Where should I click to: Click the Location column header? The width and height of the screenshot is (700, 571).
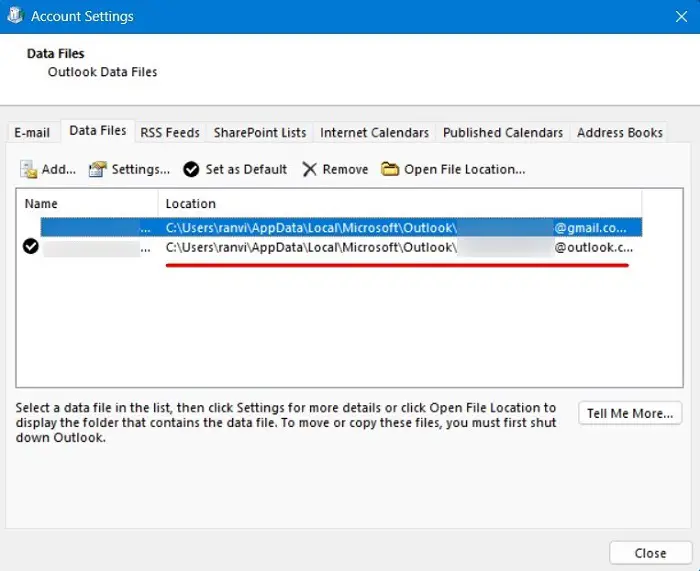click(400, 204)
